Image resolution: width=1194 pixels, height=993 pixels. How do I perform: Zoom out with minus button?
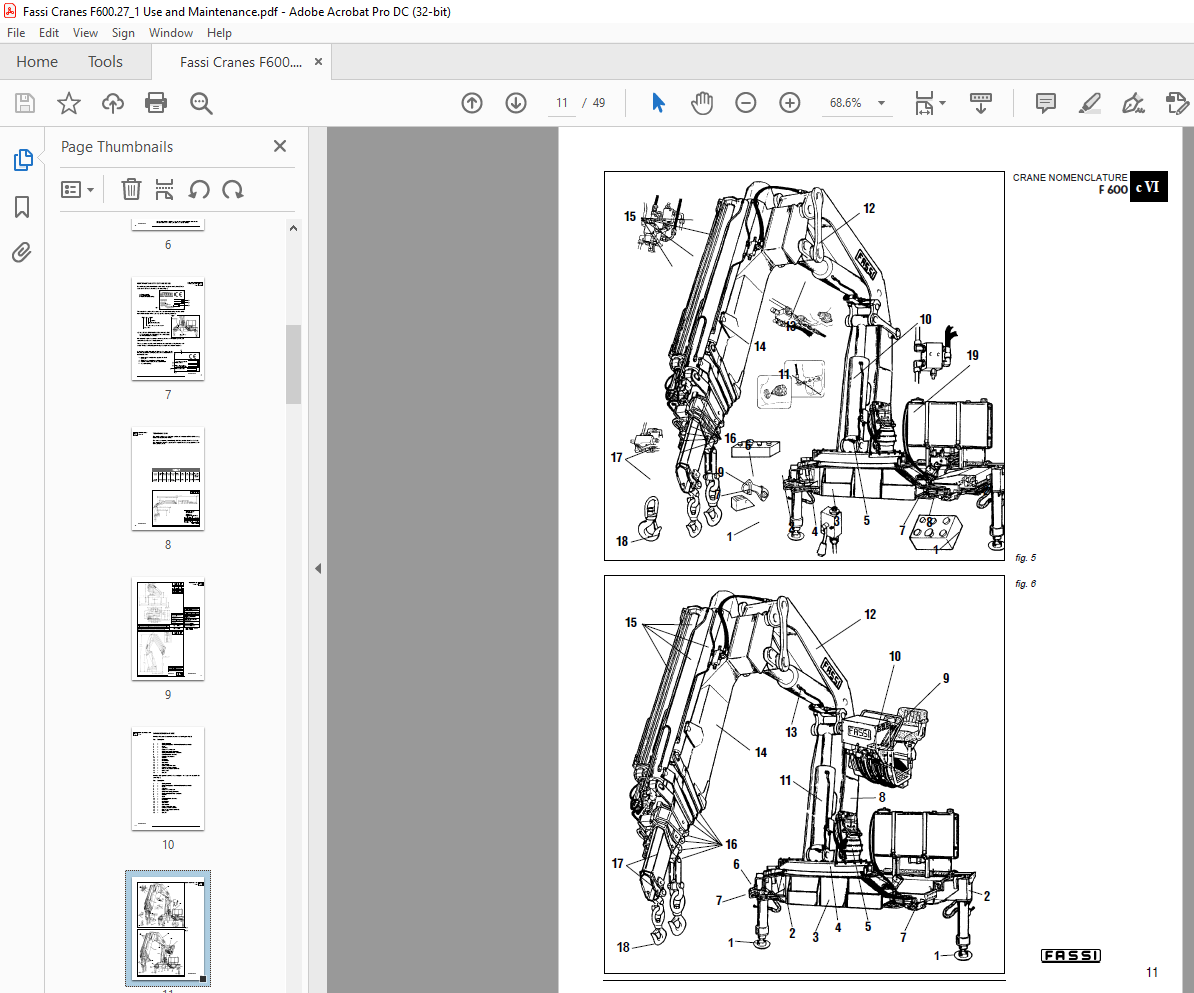tap(745, 103)
